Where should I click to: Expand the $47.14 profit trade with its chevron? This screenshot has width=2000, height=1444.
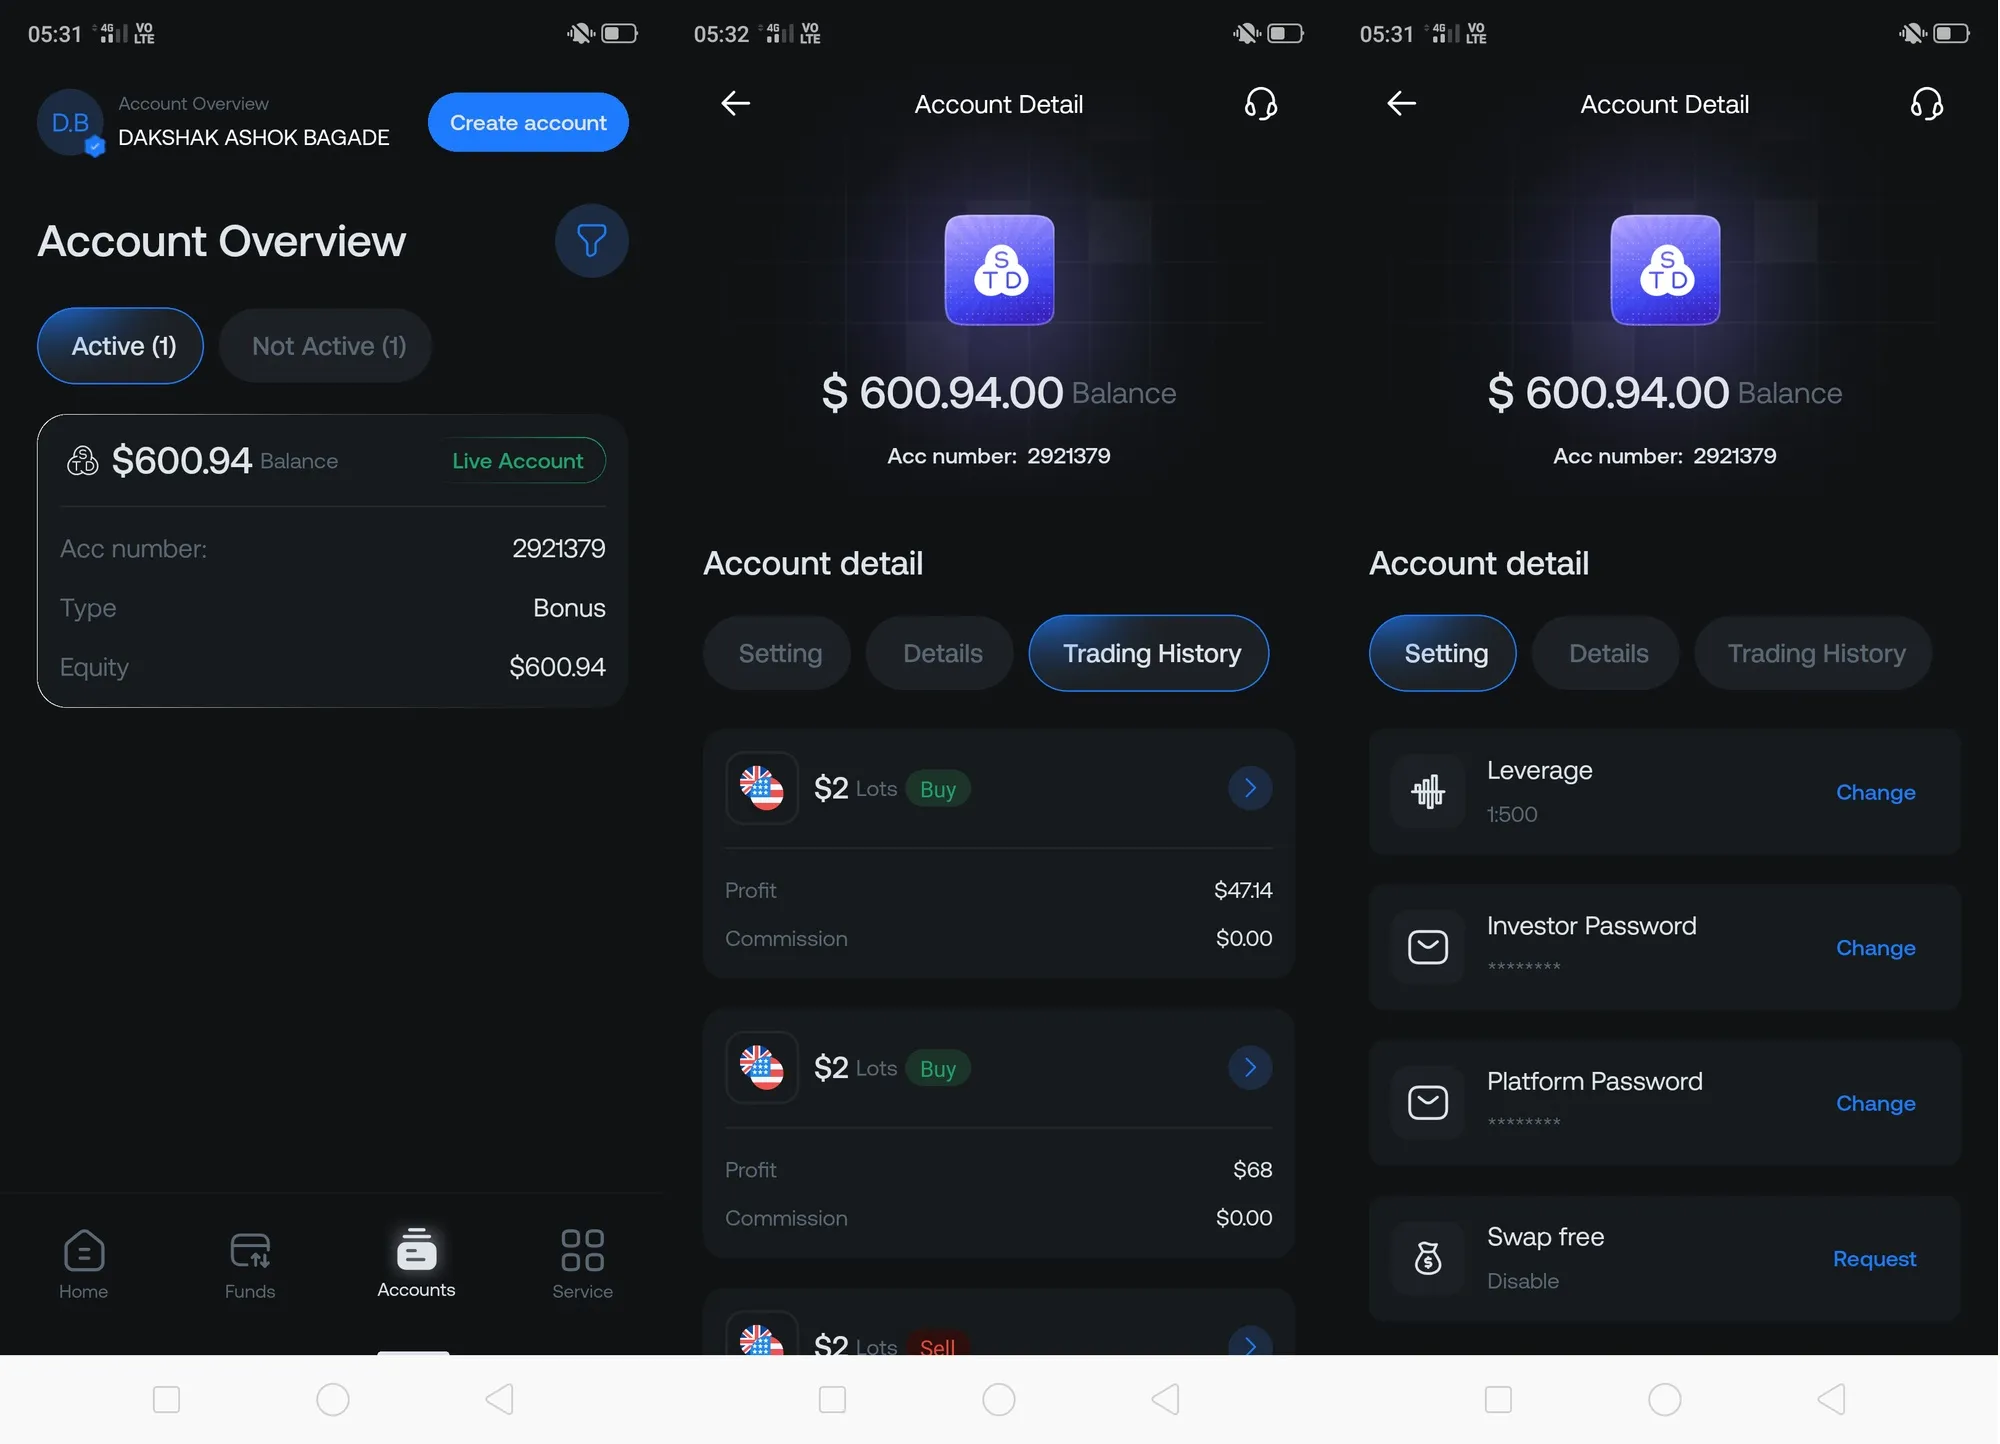(1250, 788)
